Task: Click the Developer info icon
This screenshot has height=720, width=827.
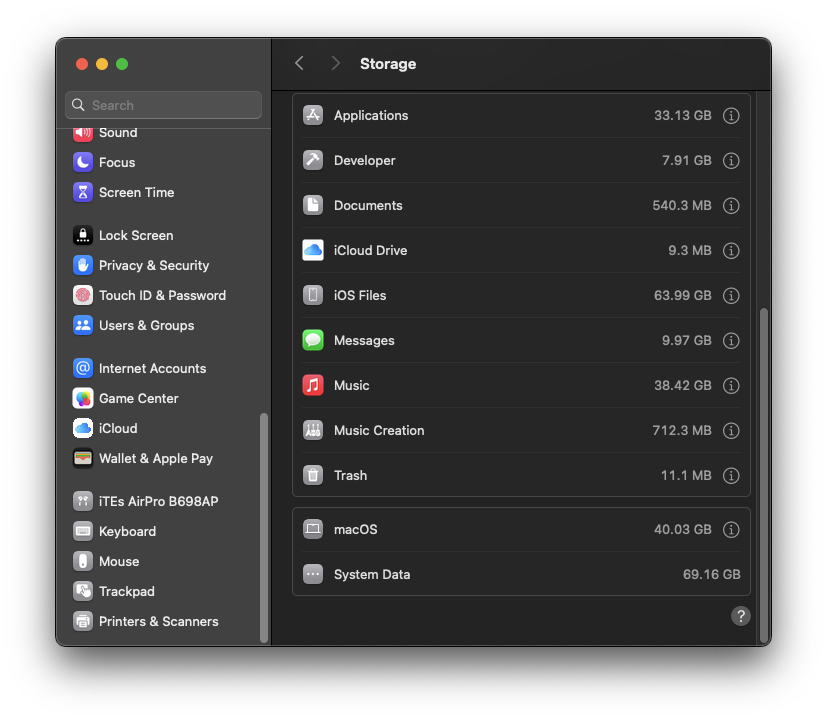Action: (x=731, y=161)
